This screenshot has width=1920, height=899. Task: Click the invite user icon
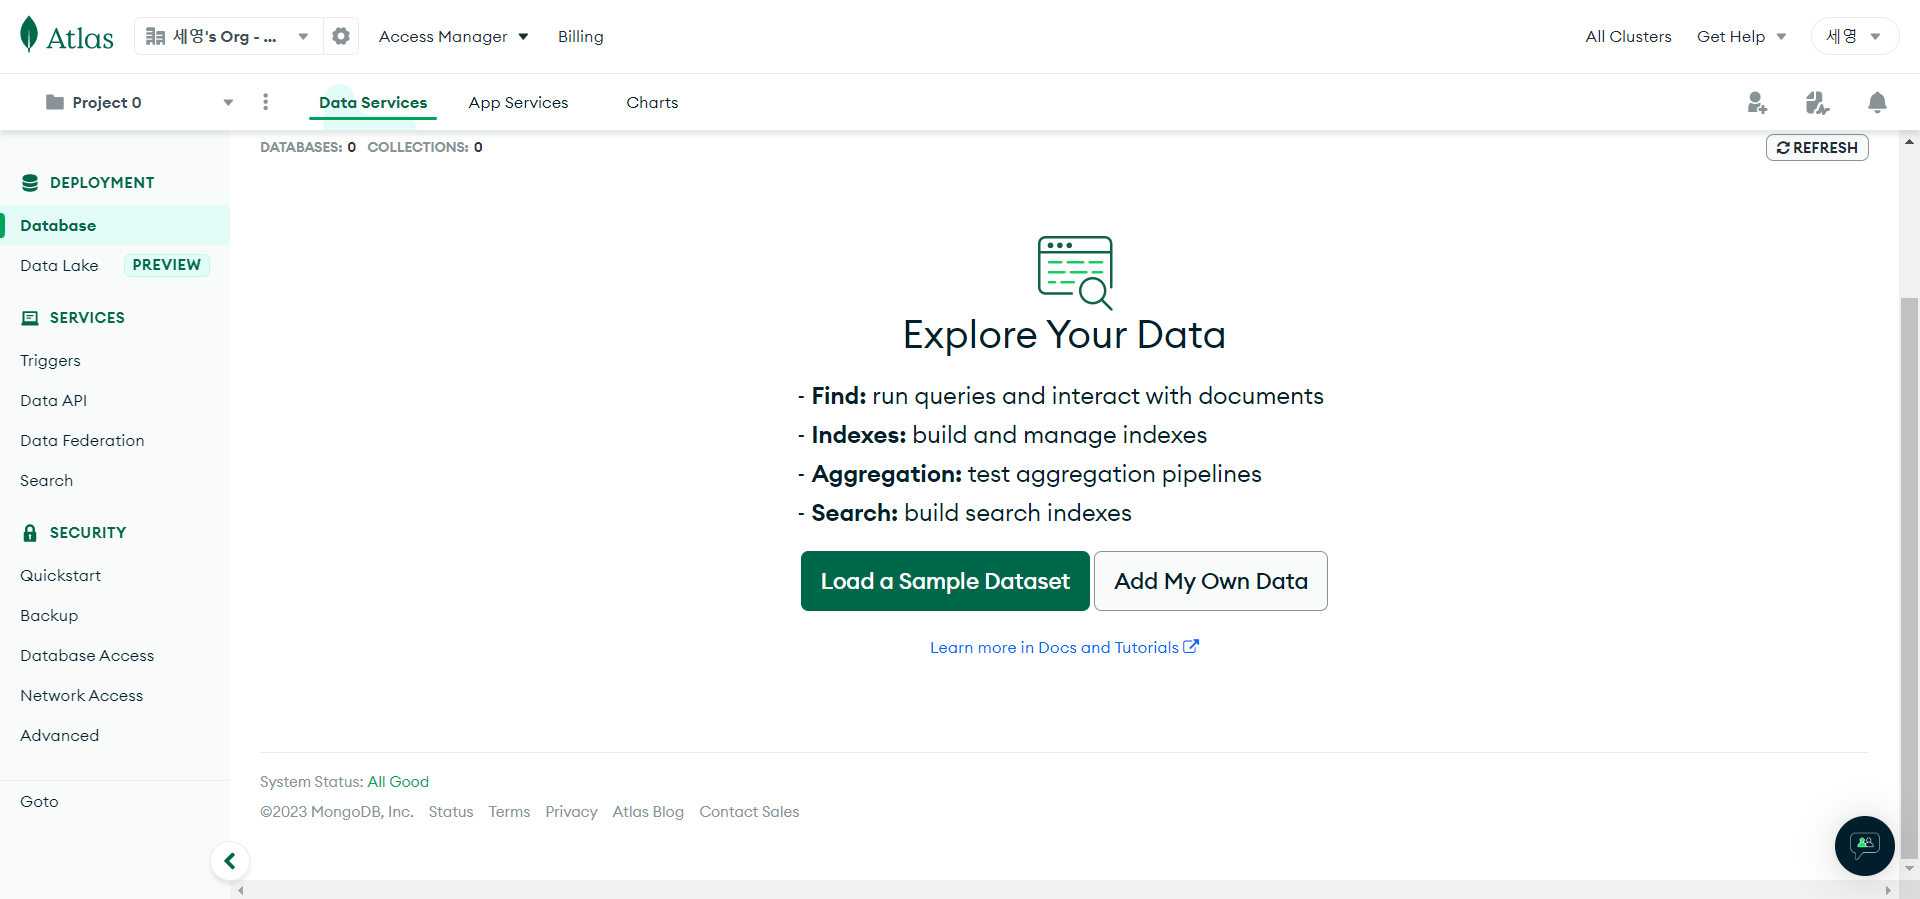(x=1757, y=102)
